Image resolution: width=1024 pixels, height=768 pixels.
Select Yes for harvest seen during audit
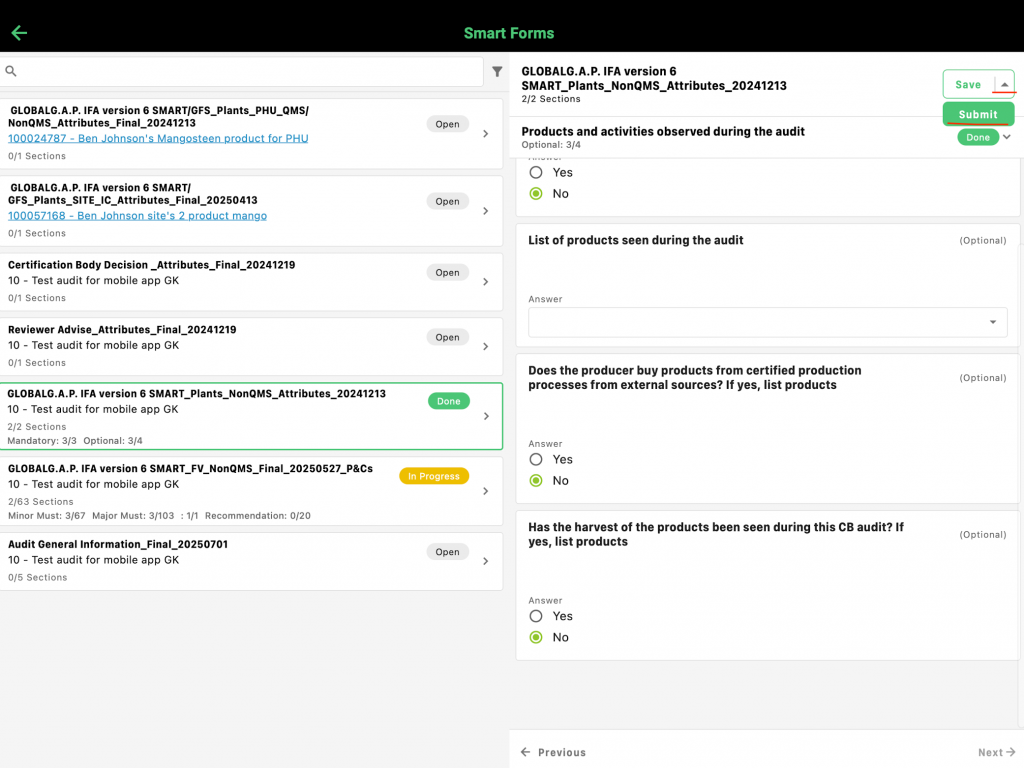[x=536, y=616]
